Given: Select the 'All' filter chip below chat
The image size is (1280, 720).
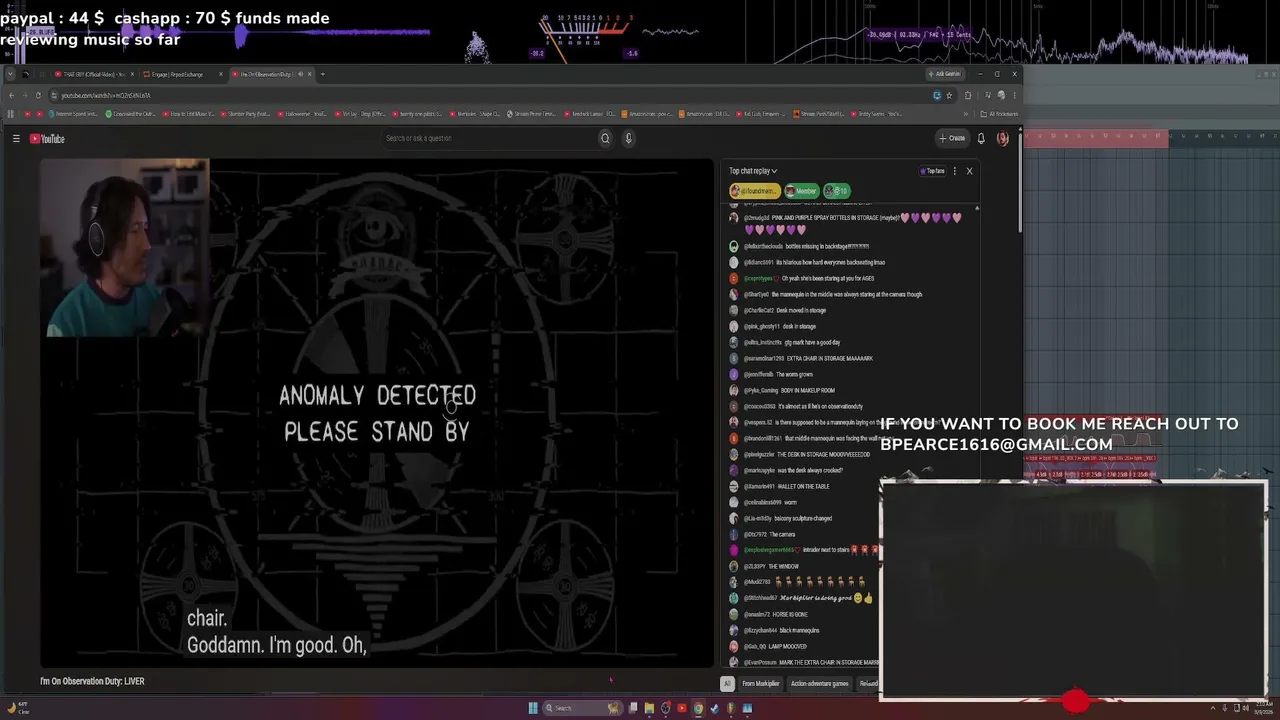Looking at the screenshot, I should click(727, 684).
